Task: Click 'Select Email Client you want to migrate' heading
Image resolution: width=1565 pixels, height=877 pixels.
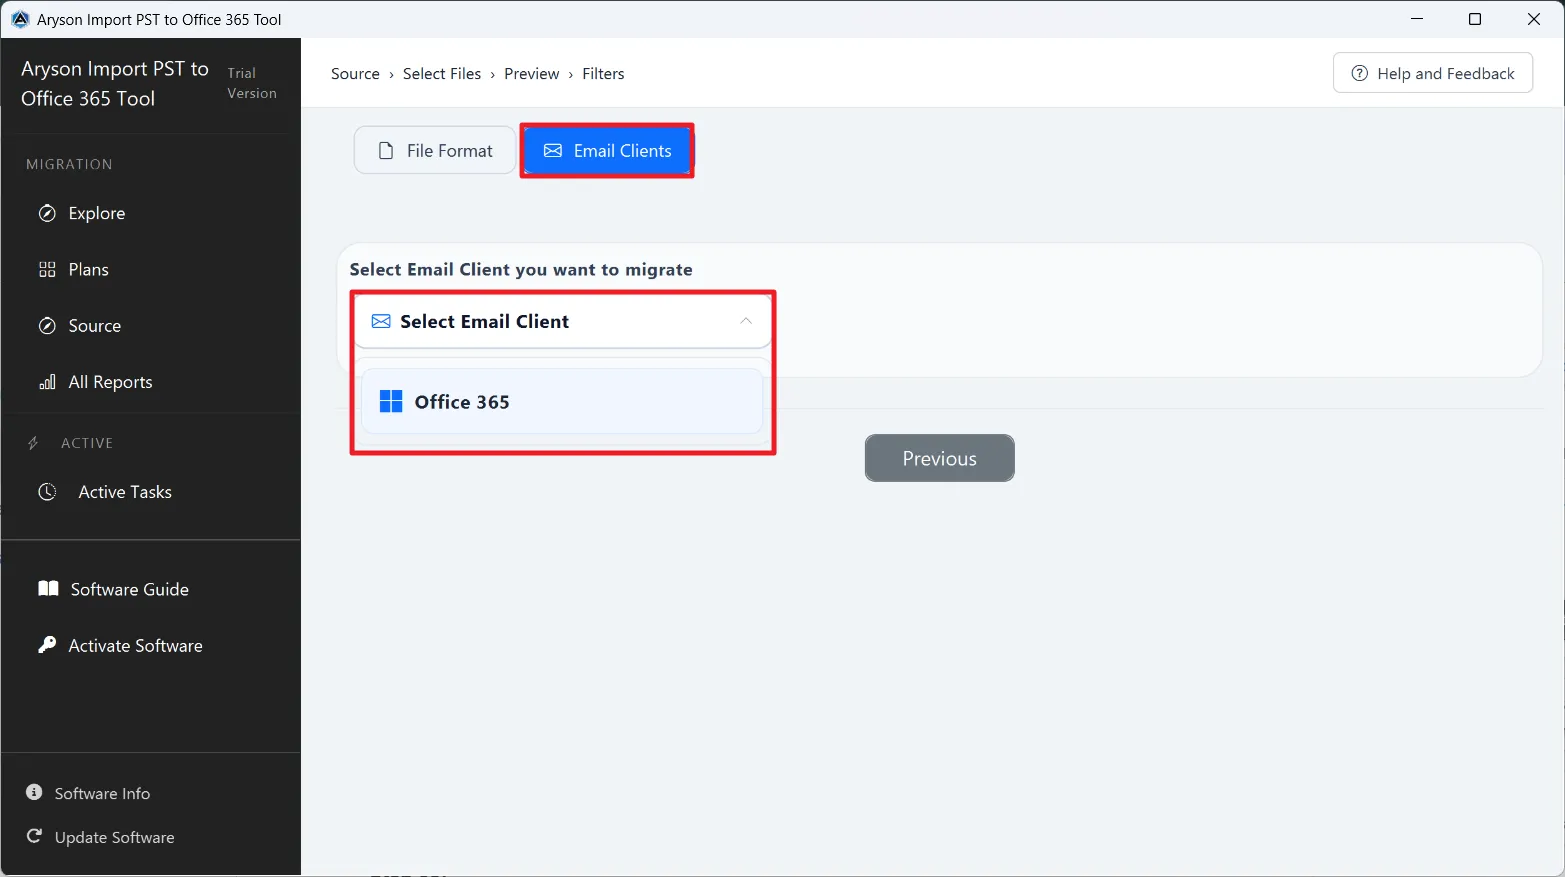Action: [521, 270]
